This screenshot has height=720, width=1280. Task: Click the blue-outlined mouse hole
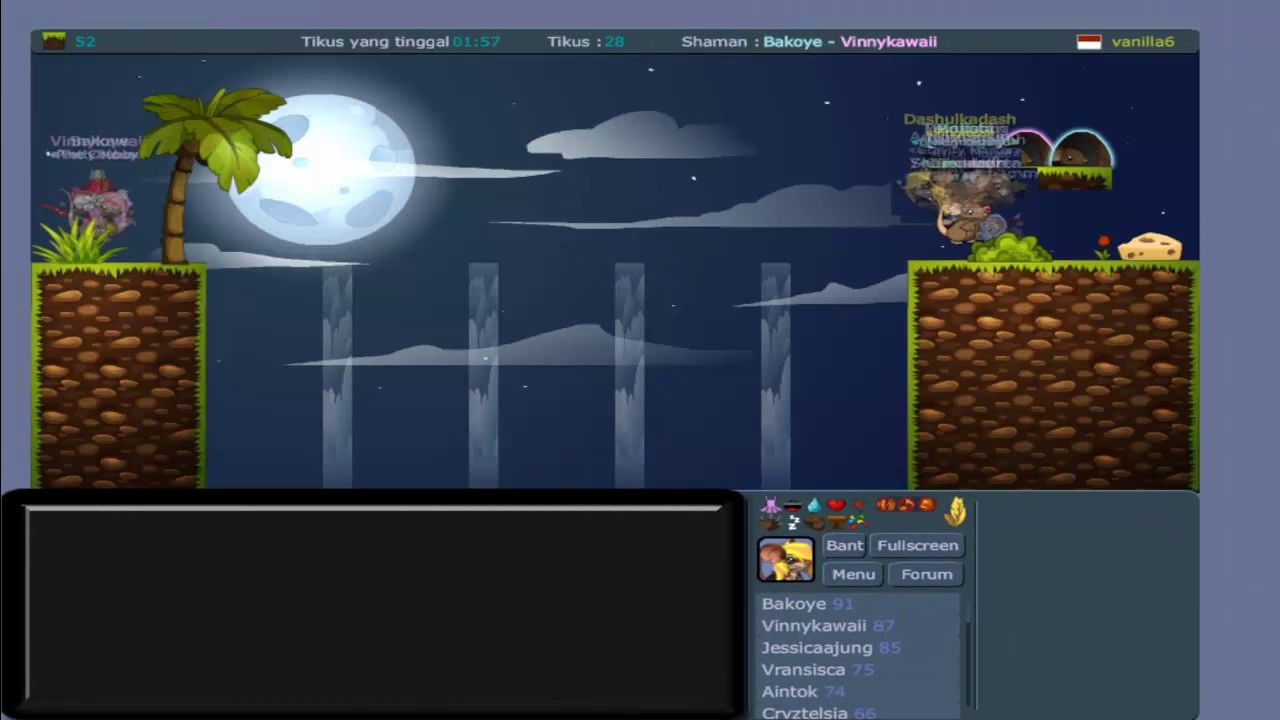[x=1081, y=148]
